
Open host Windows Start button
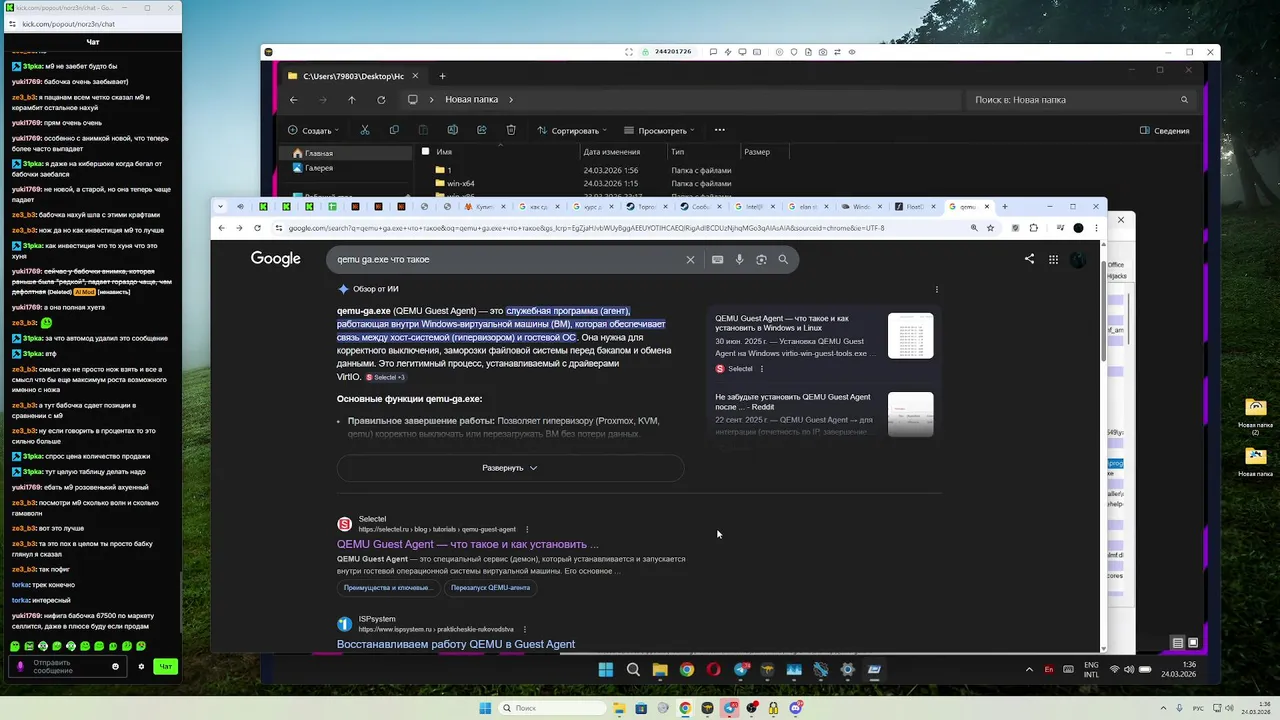485,708
